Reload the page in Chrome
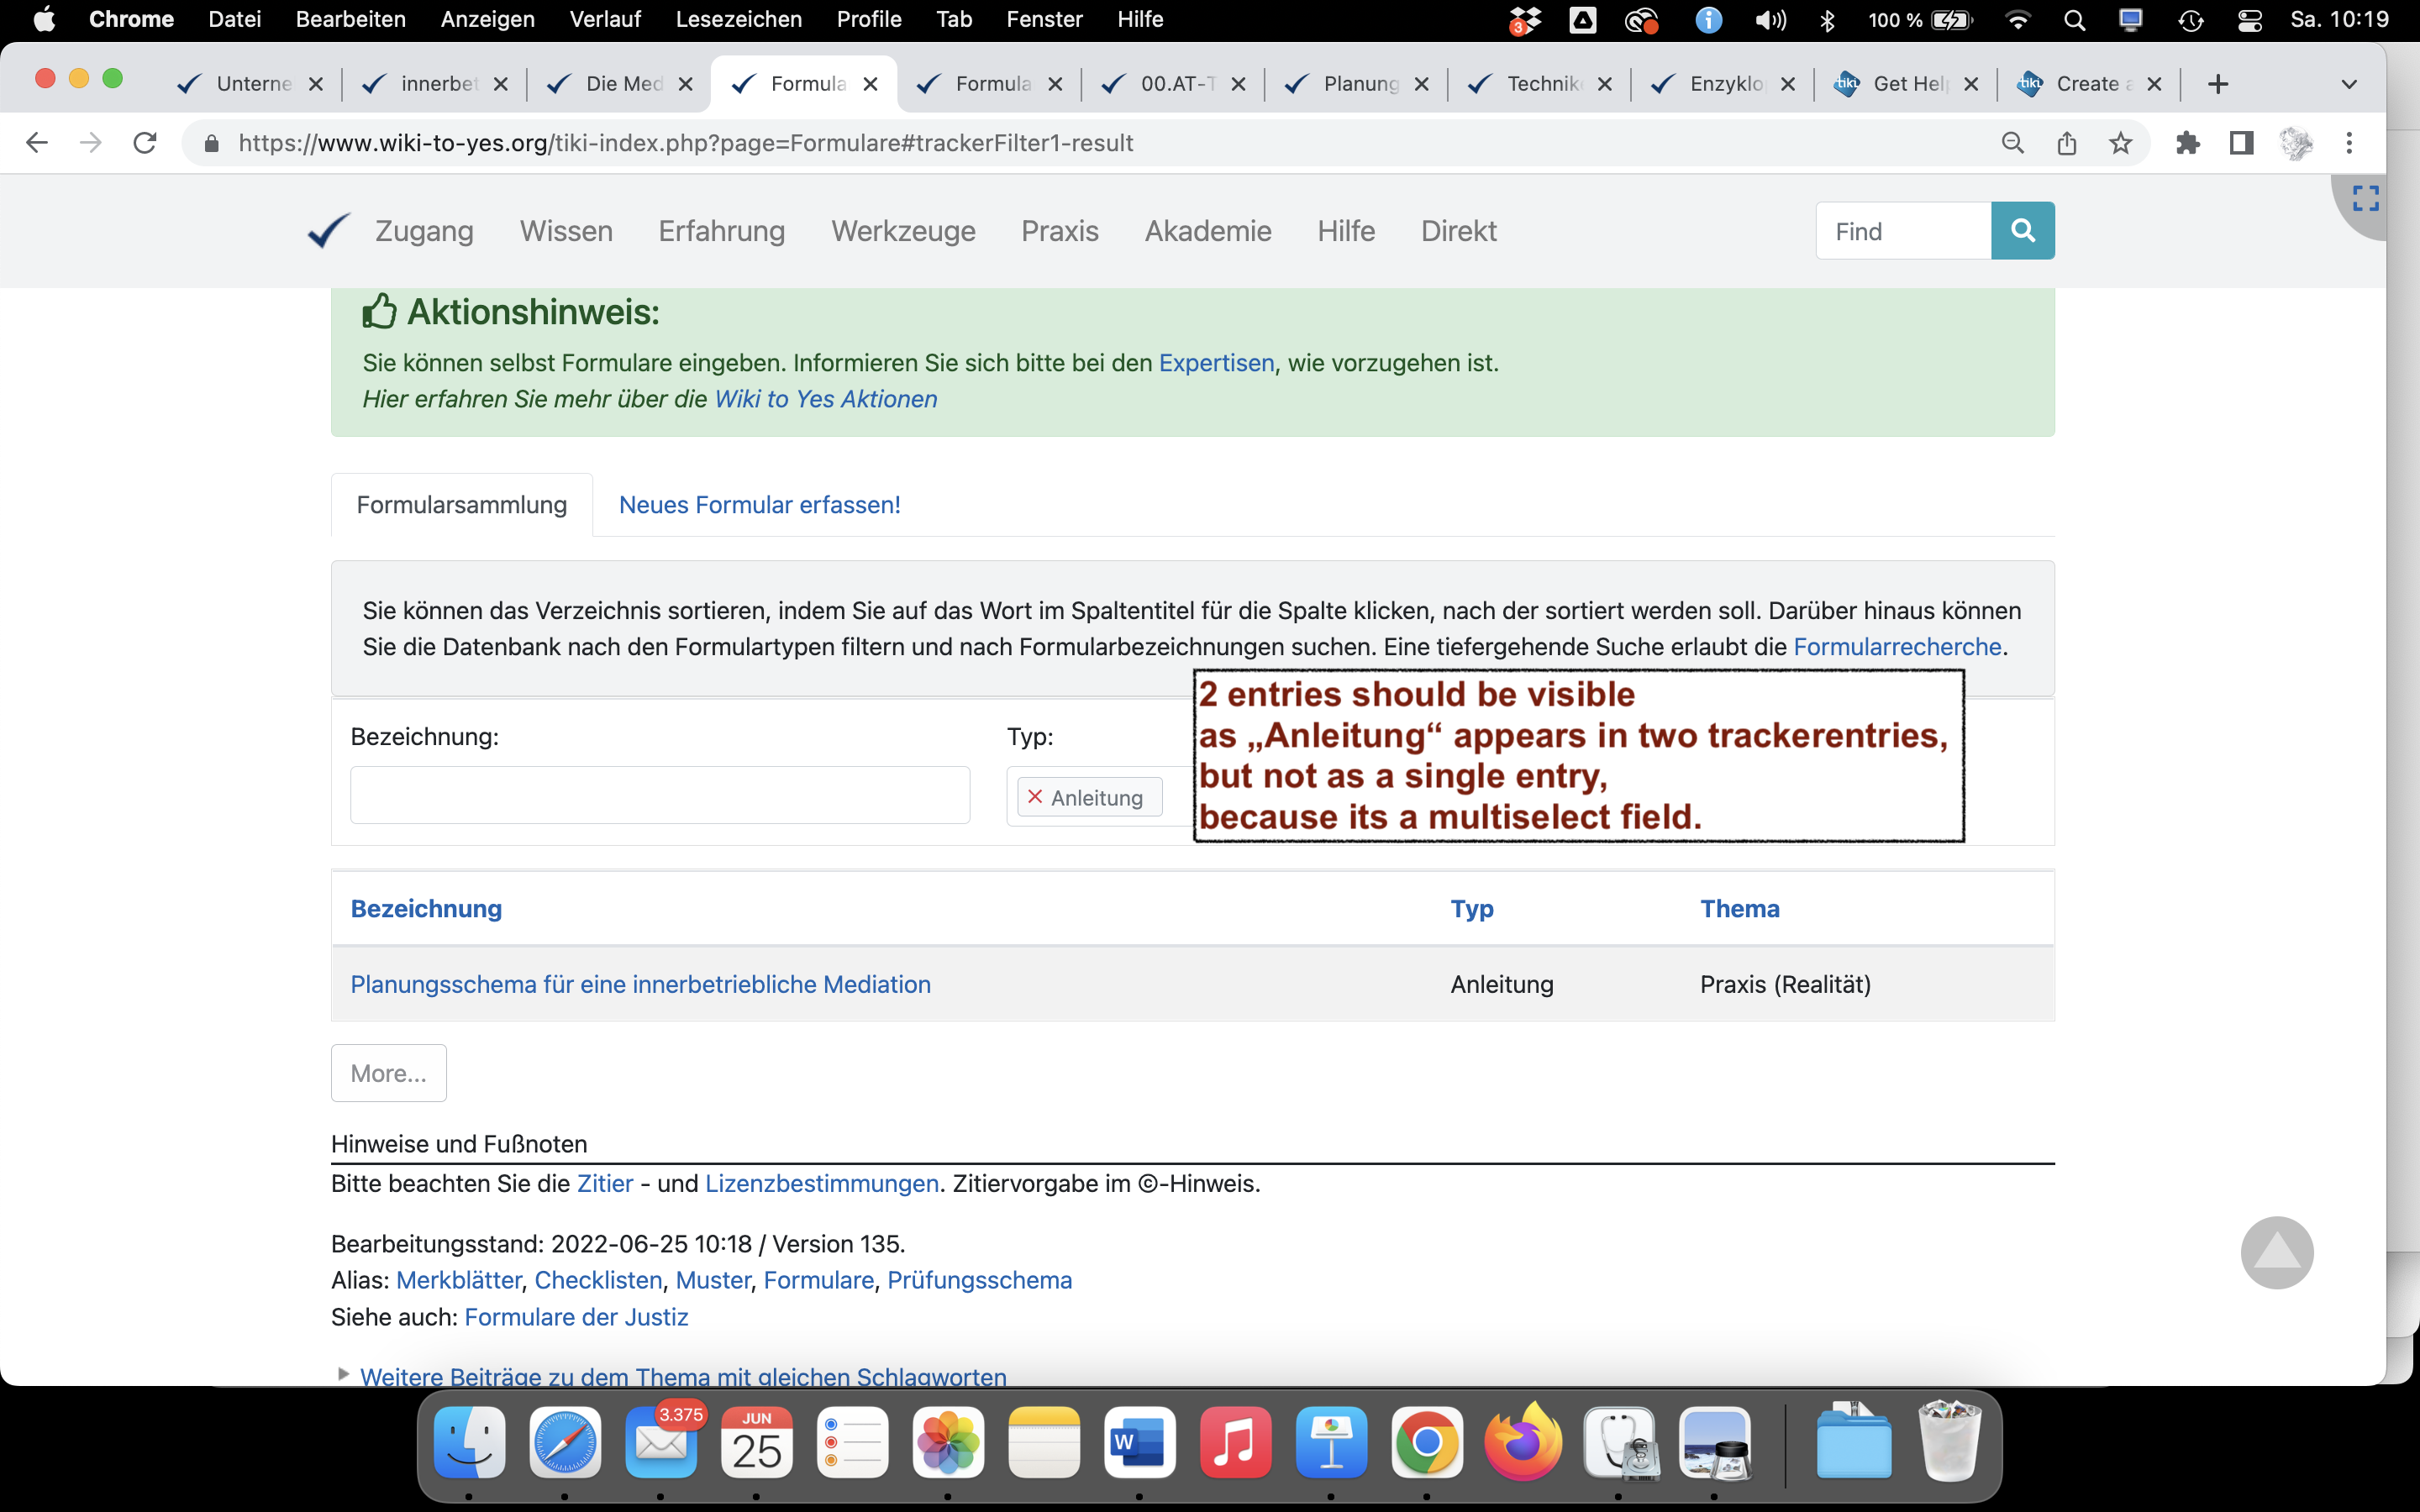The image size is (2420, 1512). click(145, 143)
